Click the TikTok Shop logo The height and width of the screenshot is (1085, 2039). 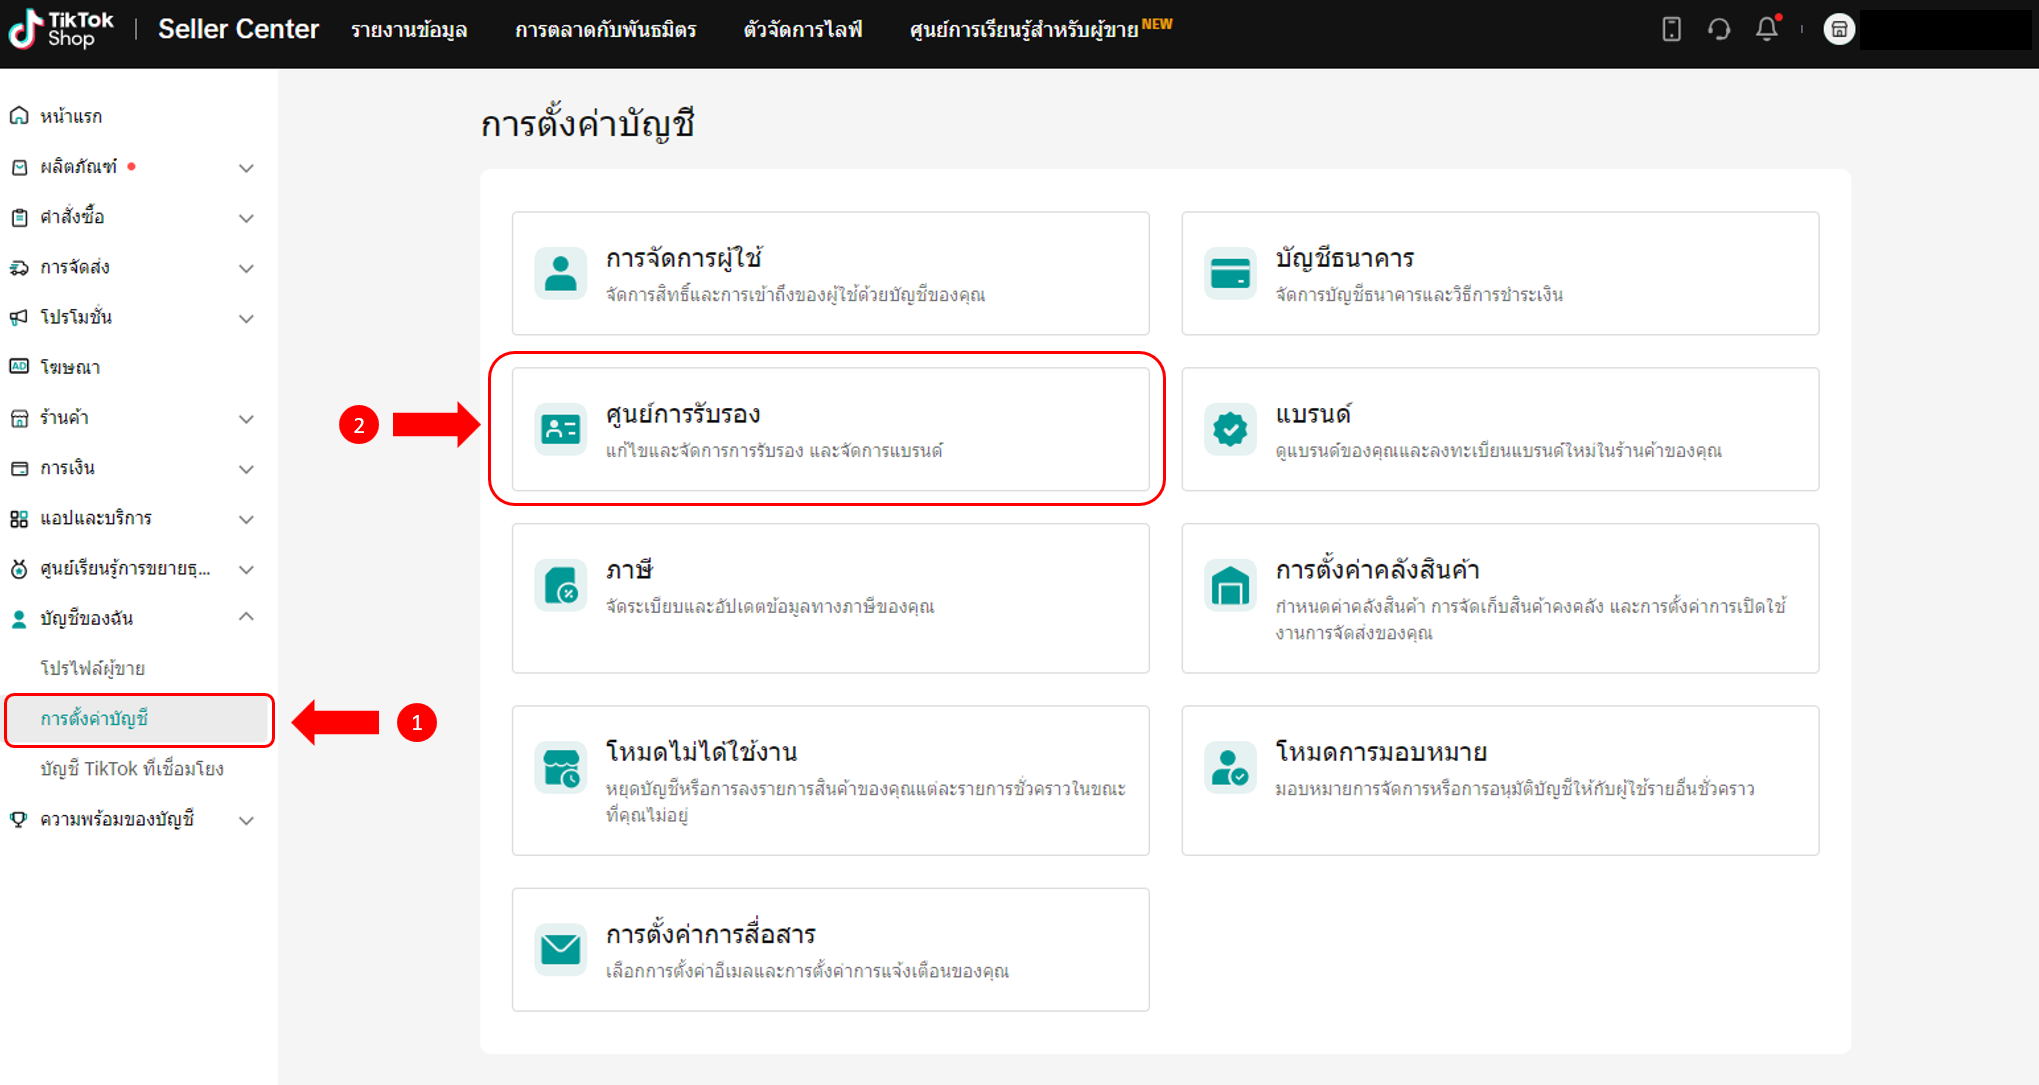[x=62, y=29]
